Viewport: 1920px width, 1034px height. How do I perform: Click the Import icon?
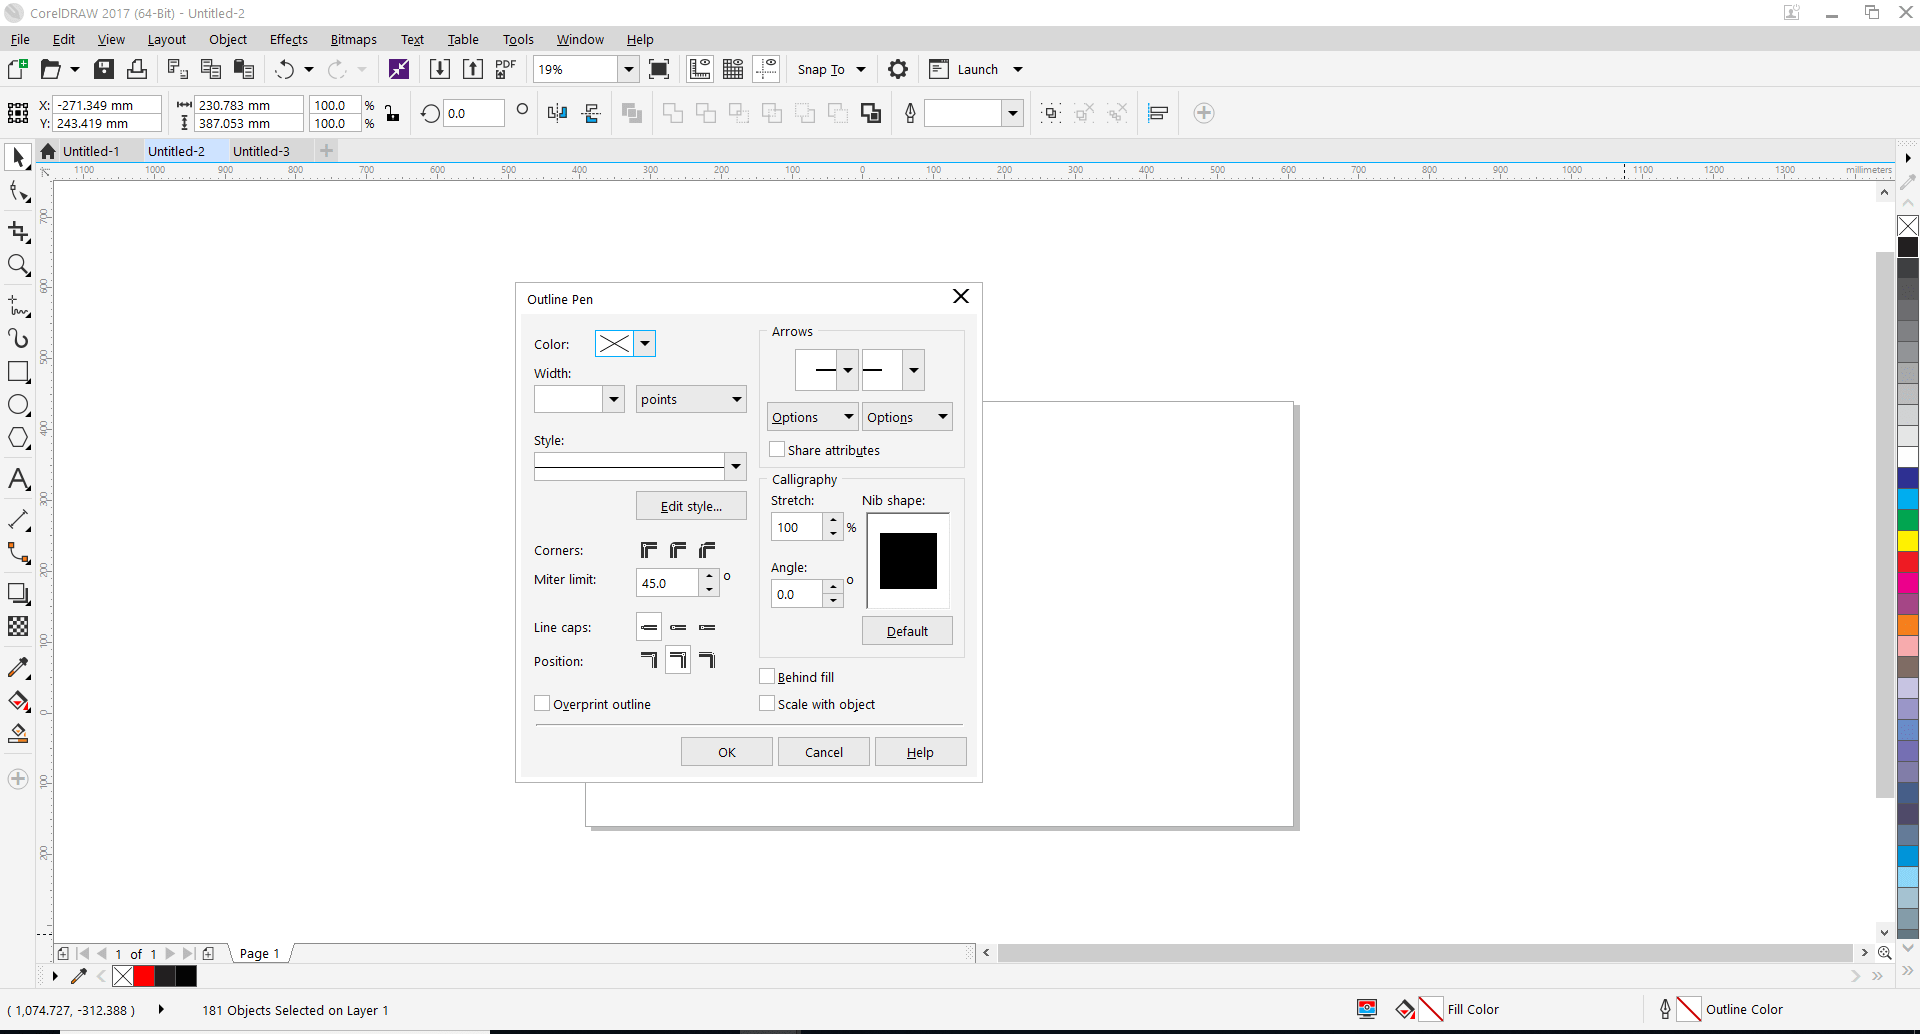439,69
